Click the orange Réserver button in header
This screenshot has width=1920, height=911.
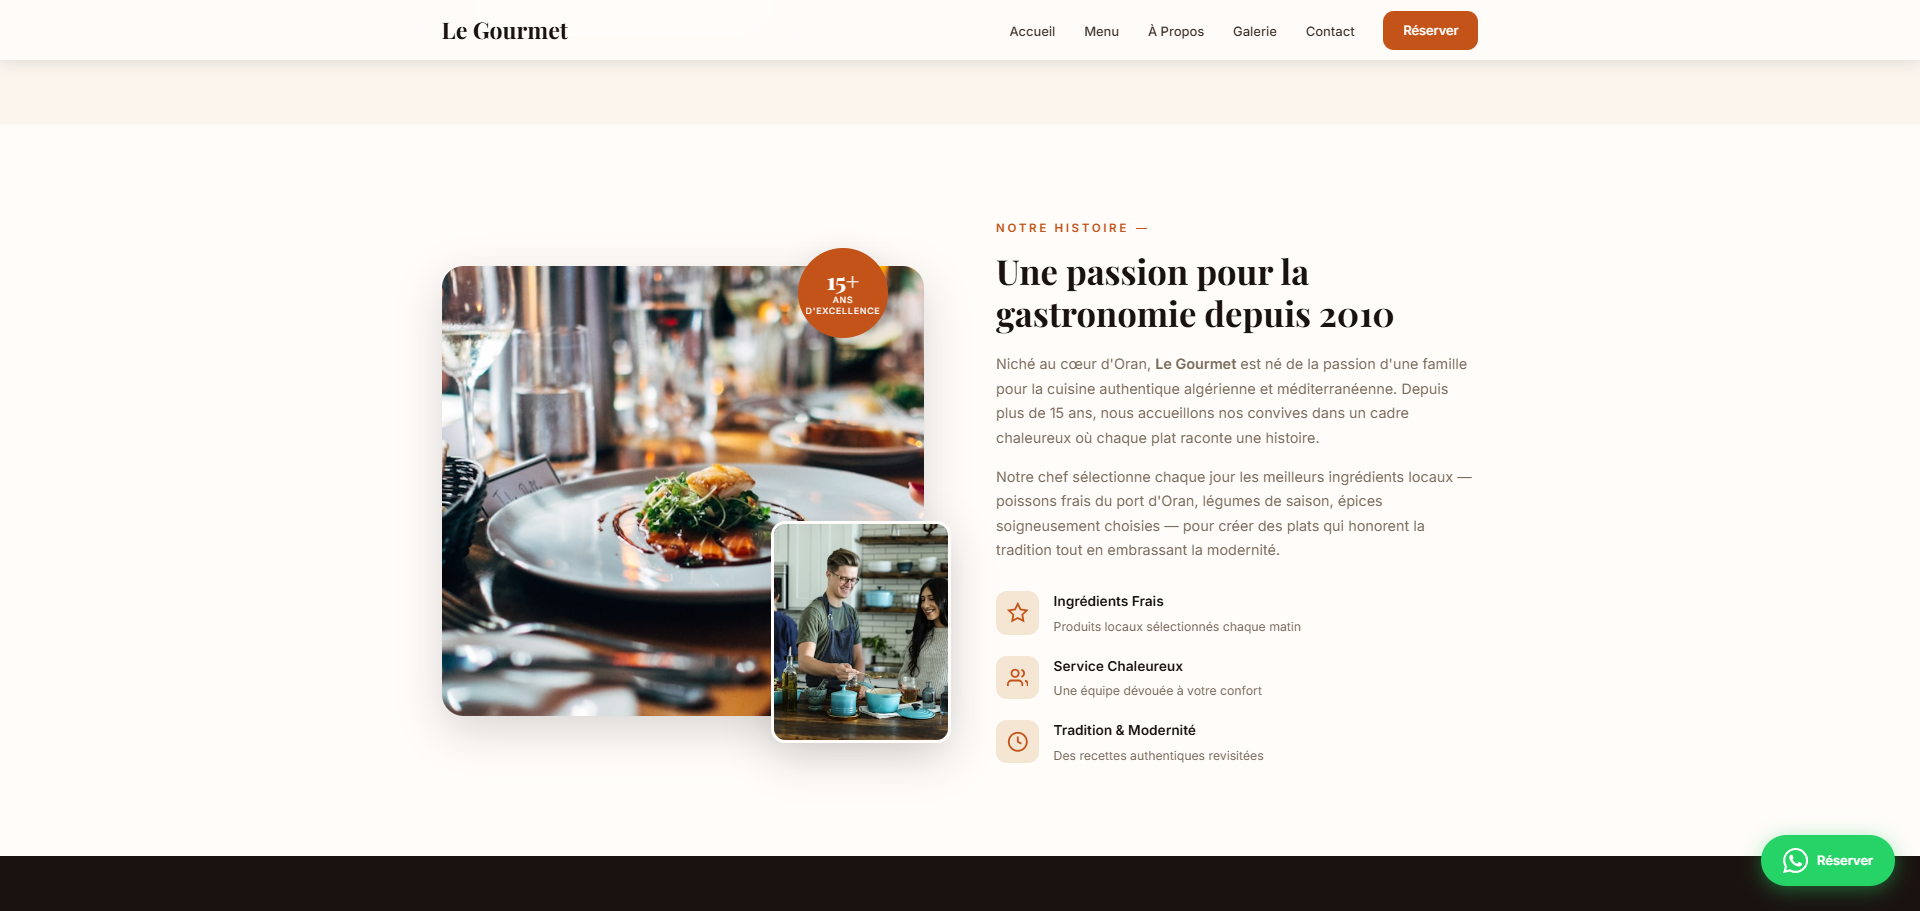1430,30
